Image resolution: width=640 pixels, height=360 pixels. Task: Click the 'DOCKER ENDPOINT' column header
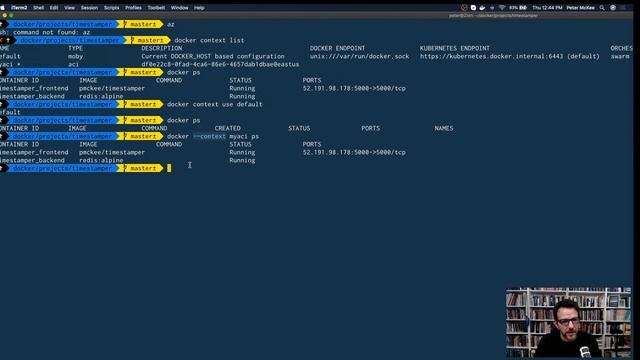click(x=337, y=48)
